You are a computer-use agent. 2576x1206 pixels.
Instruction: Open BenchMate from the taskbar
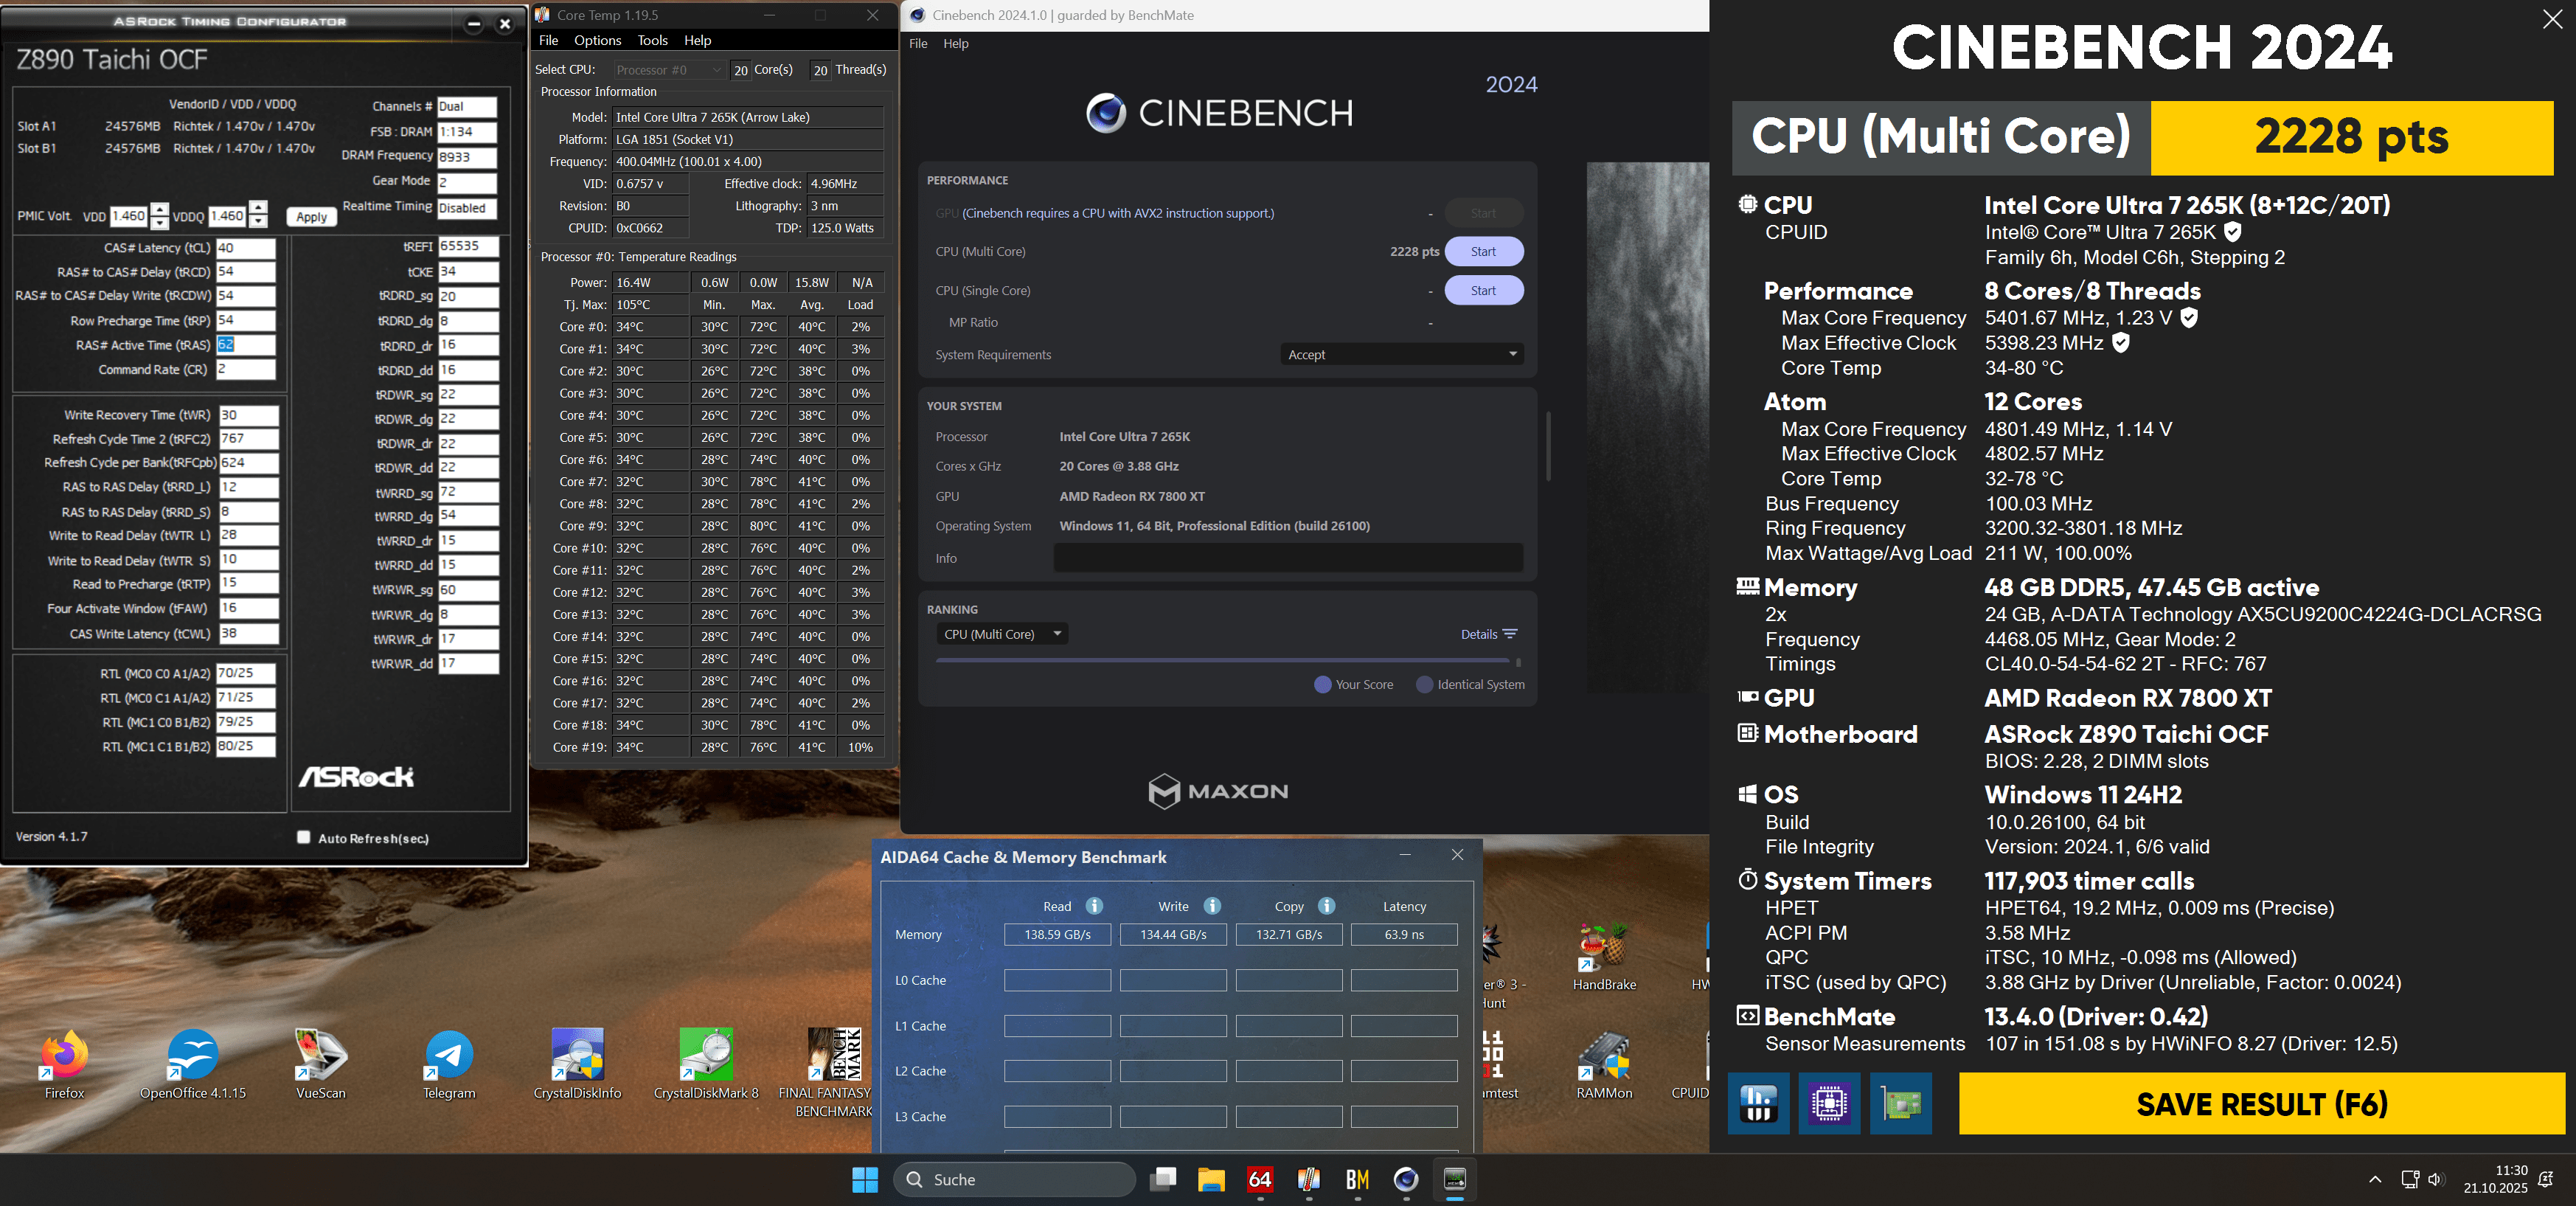point(1357,1180)
